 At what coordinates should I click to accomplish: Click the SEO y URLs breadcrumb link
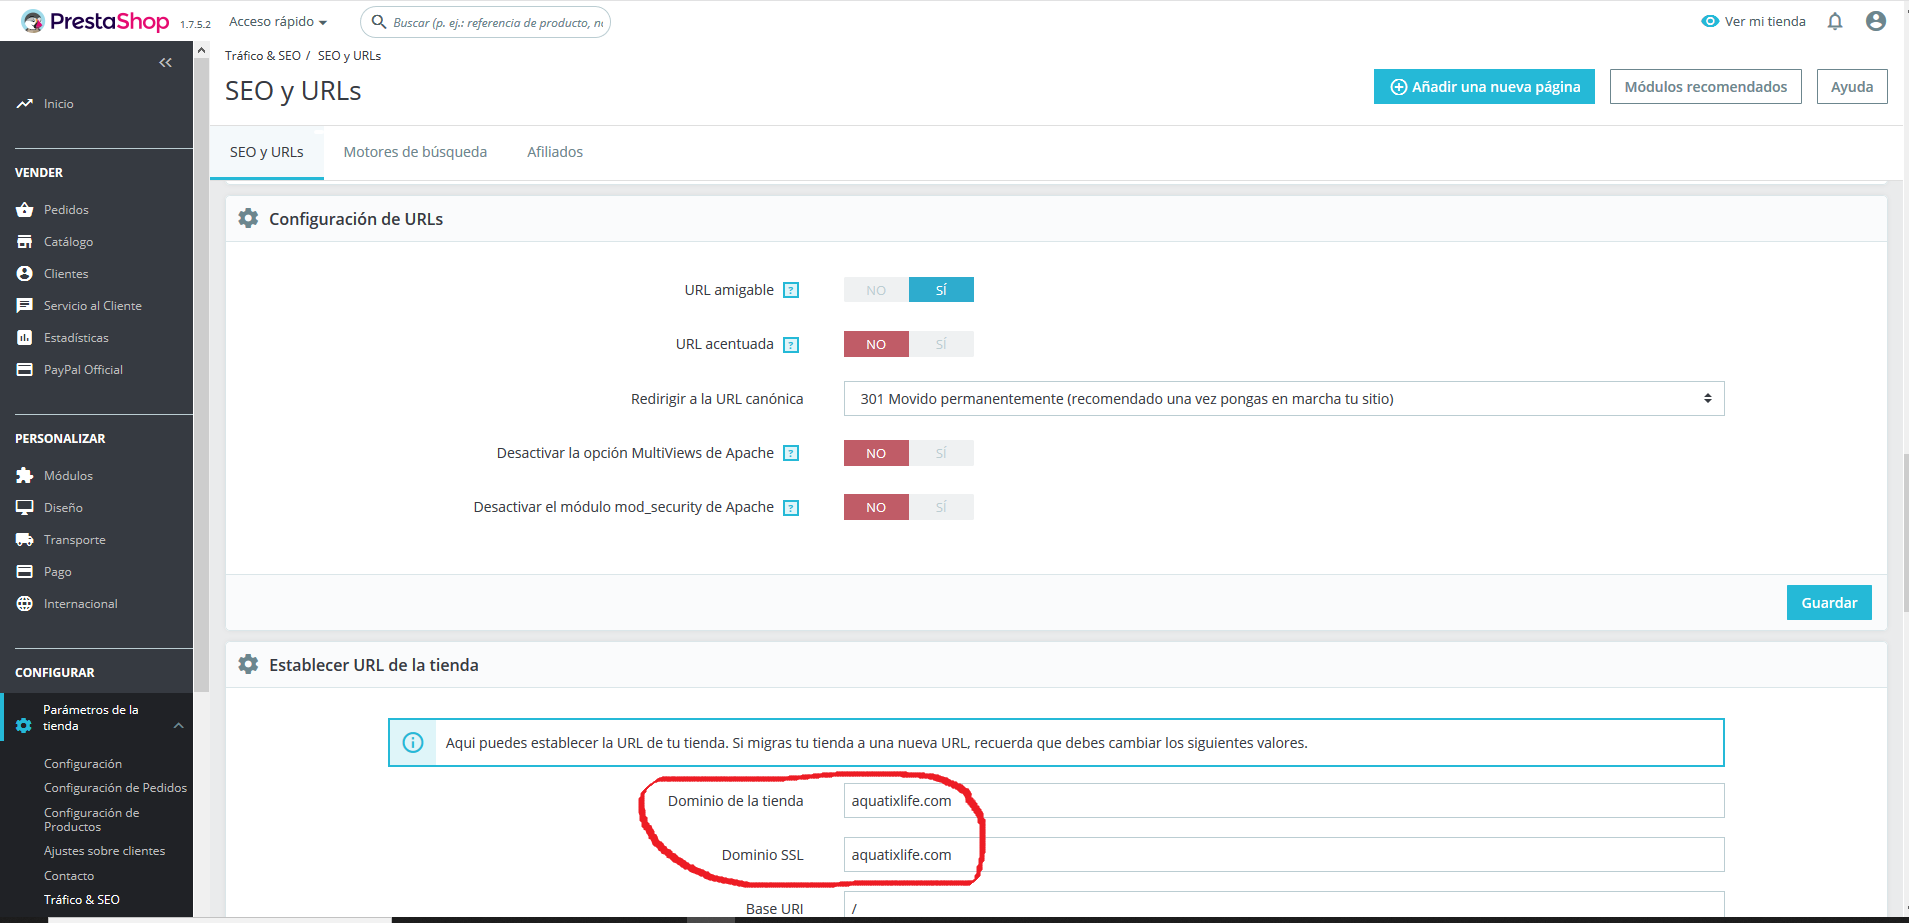point(349,56)
